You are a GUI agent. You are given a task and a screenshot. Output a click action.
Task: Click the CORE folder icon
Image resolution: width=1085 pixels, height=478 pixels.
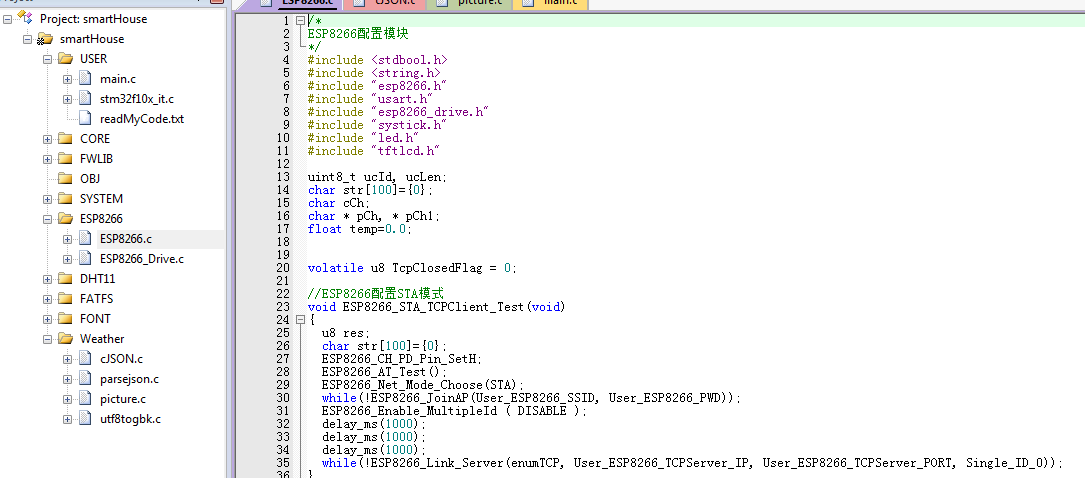point(65,139)
